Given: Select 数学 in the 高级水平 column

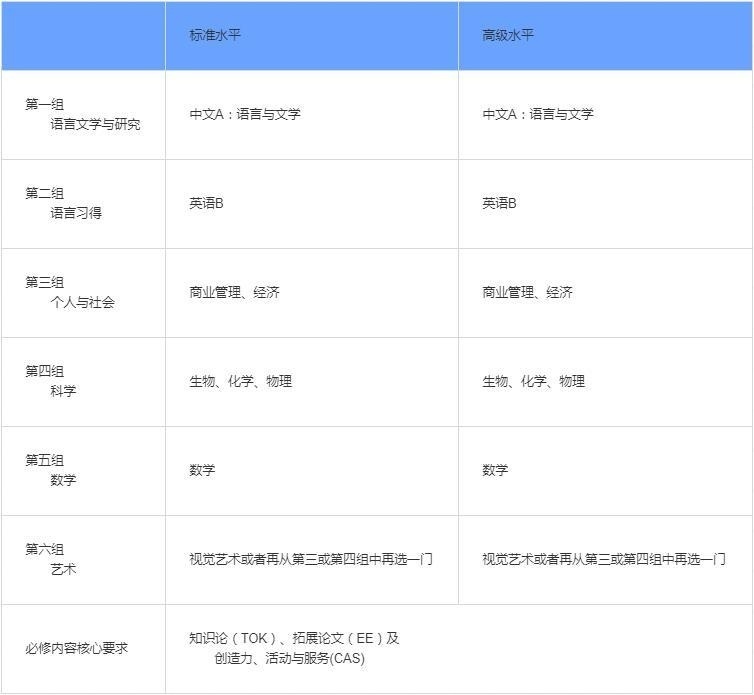Looking at the screenshot, I should 495,470.
